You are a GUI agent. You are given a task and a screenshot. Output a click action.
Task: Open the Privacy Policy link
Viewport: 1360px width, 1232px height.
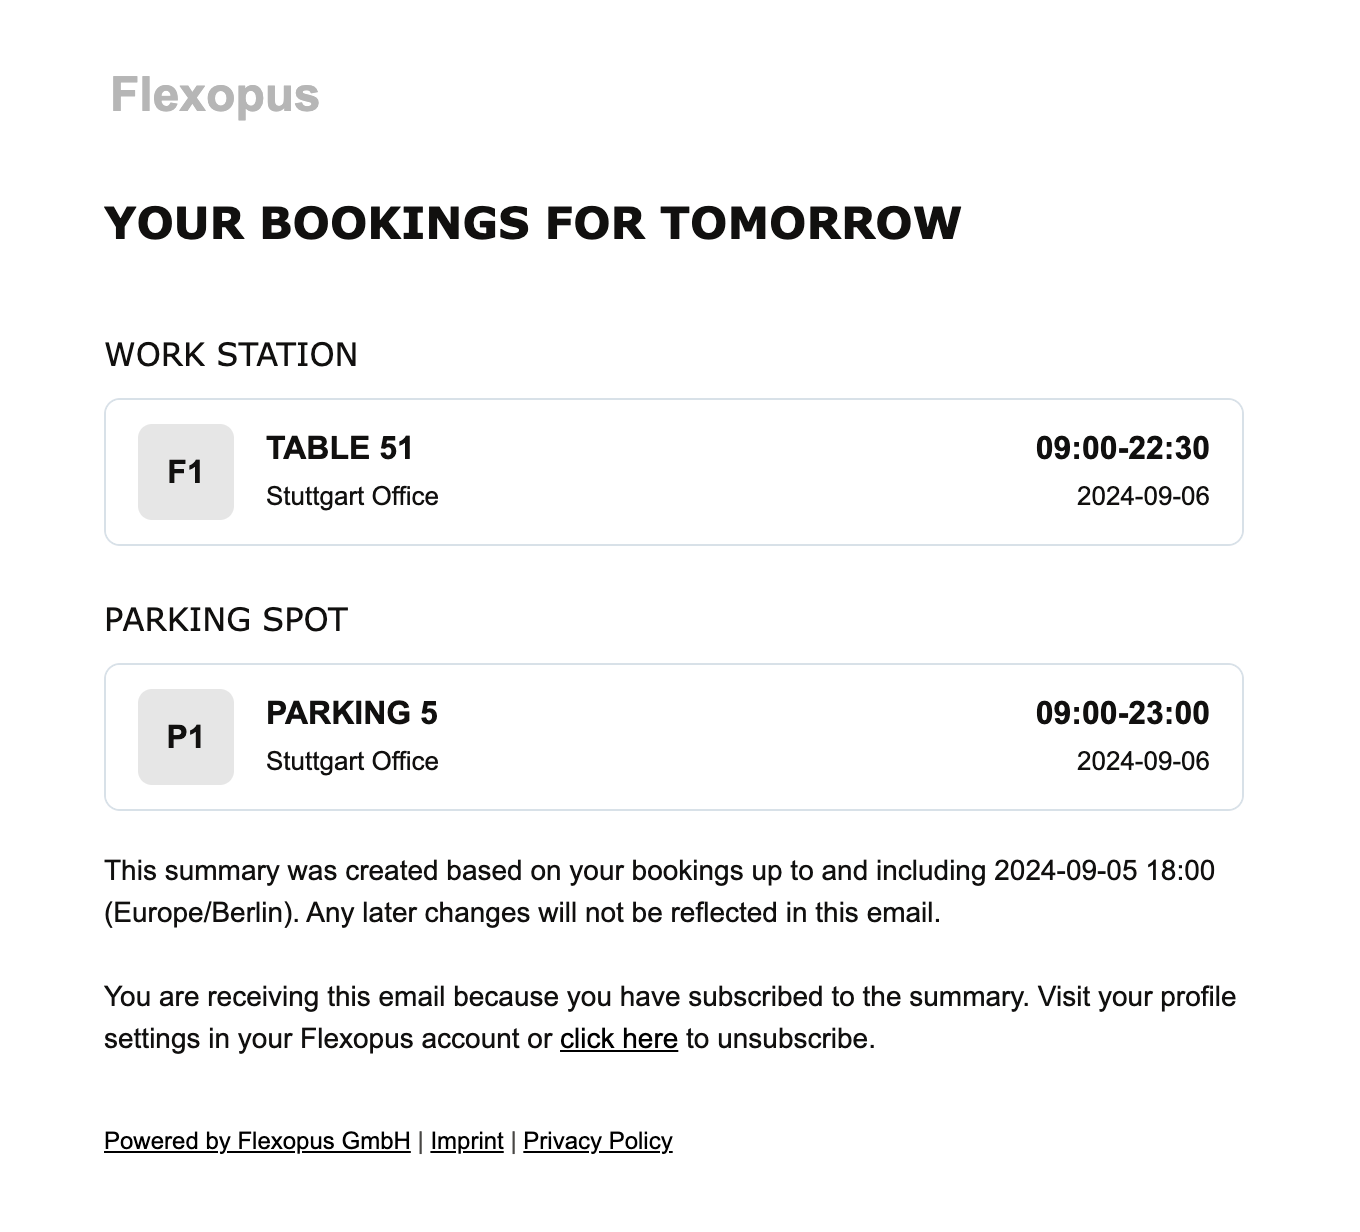tap(597, 1141)
